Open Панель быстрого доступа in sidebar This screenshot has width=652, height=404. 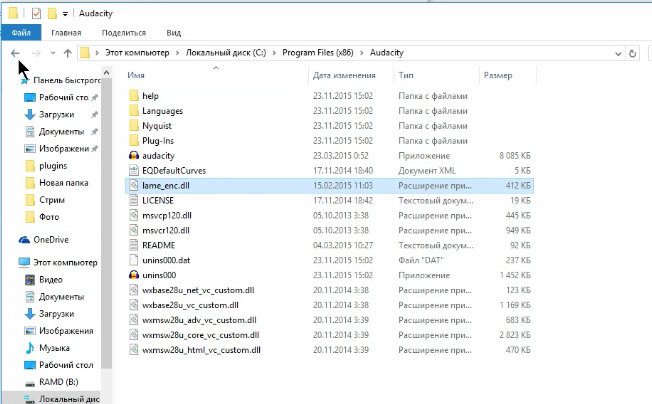point(60,80)
